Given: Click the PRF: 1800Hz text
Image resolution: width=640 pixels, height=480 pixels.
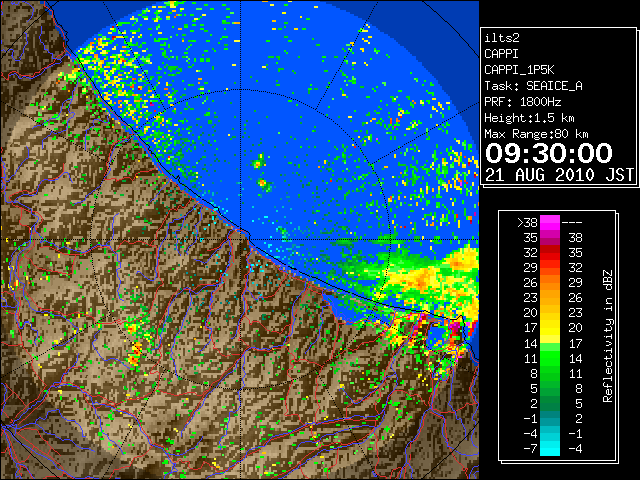Looking at the screenshot, I should pyautogui.click(x=522, y=102).
